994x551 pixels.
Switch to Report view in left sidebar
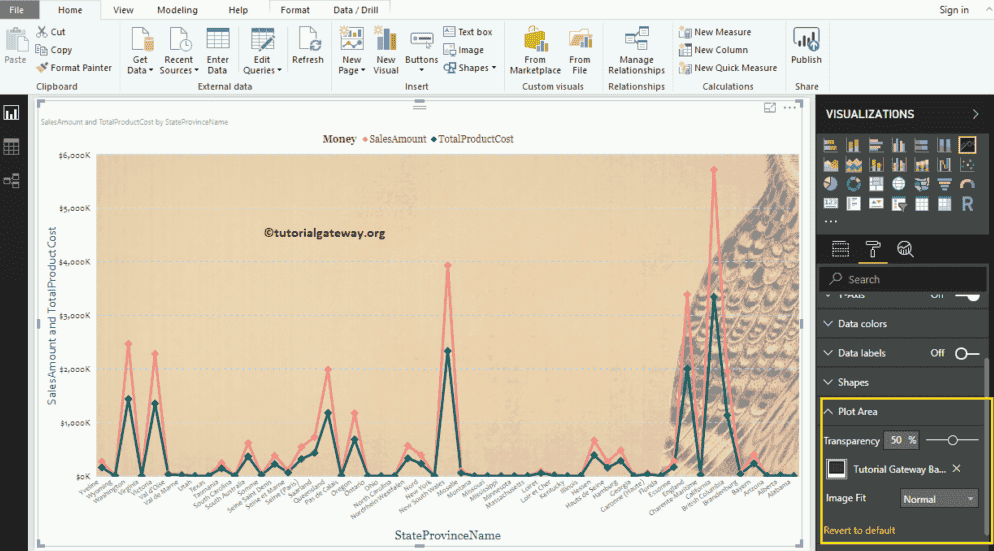tap(11, 113)
